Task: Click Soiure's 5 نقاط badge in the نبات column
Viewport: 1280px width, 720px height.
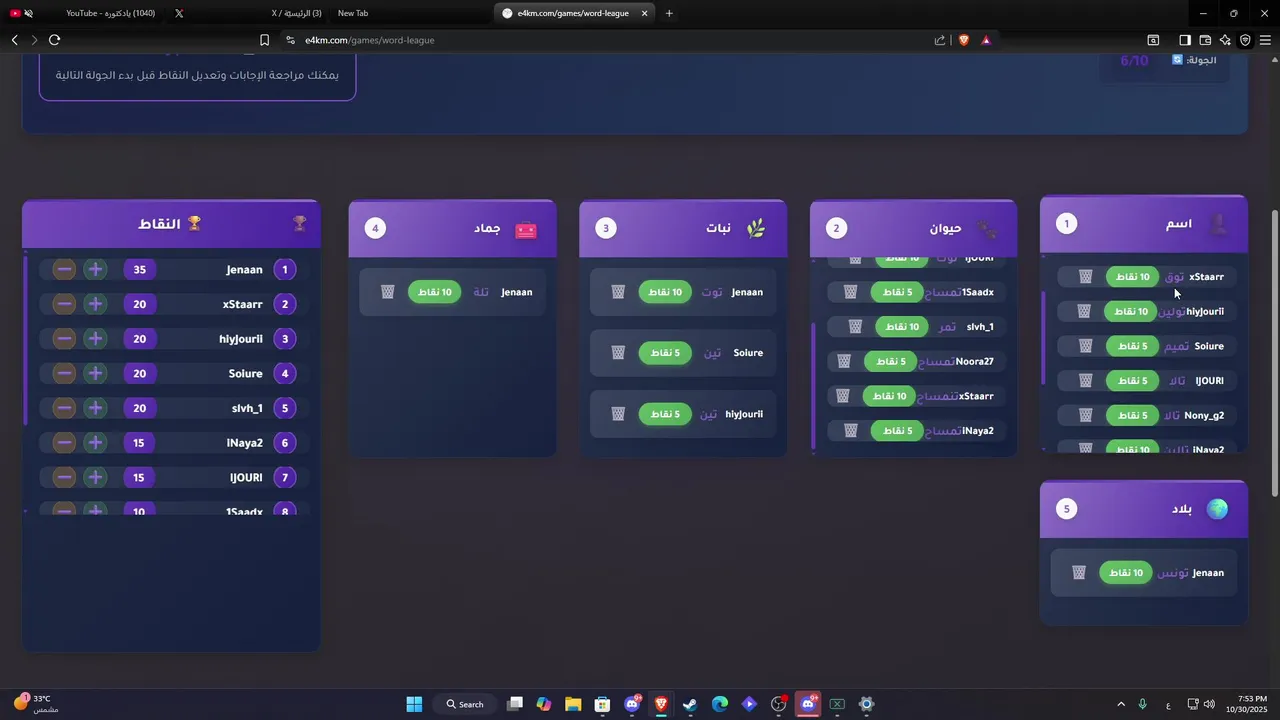Action: click(x=665, y=353)
